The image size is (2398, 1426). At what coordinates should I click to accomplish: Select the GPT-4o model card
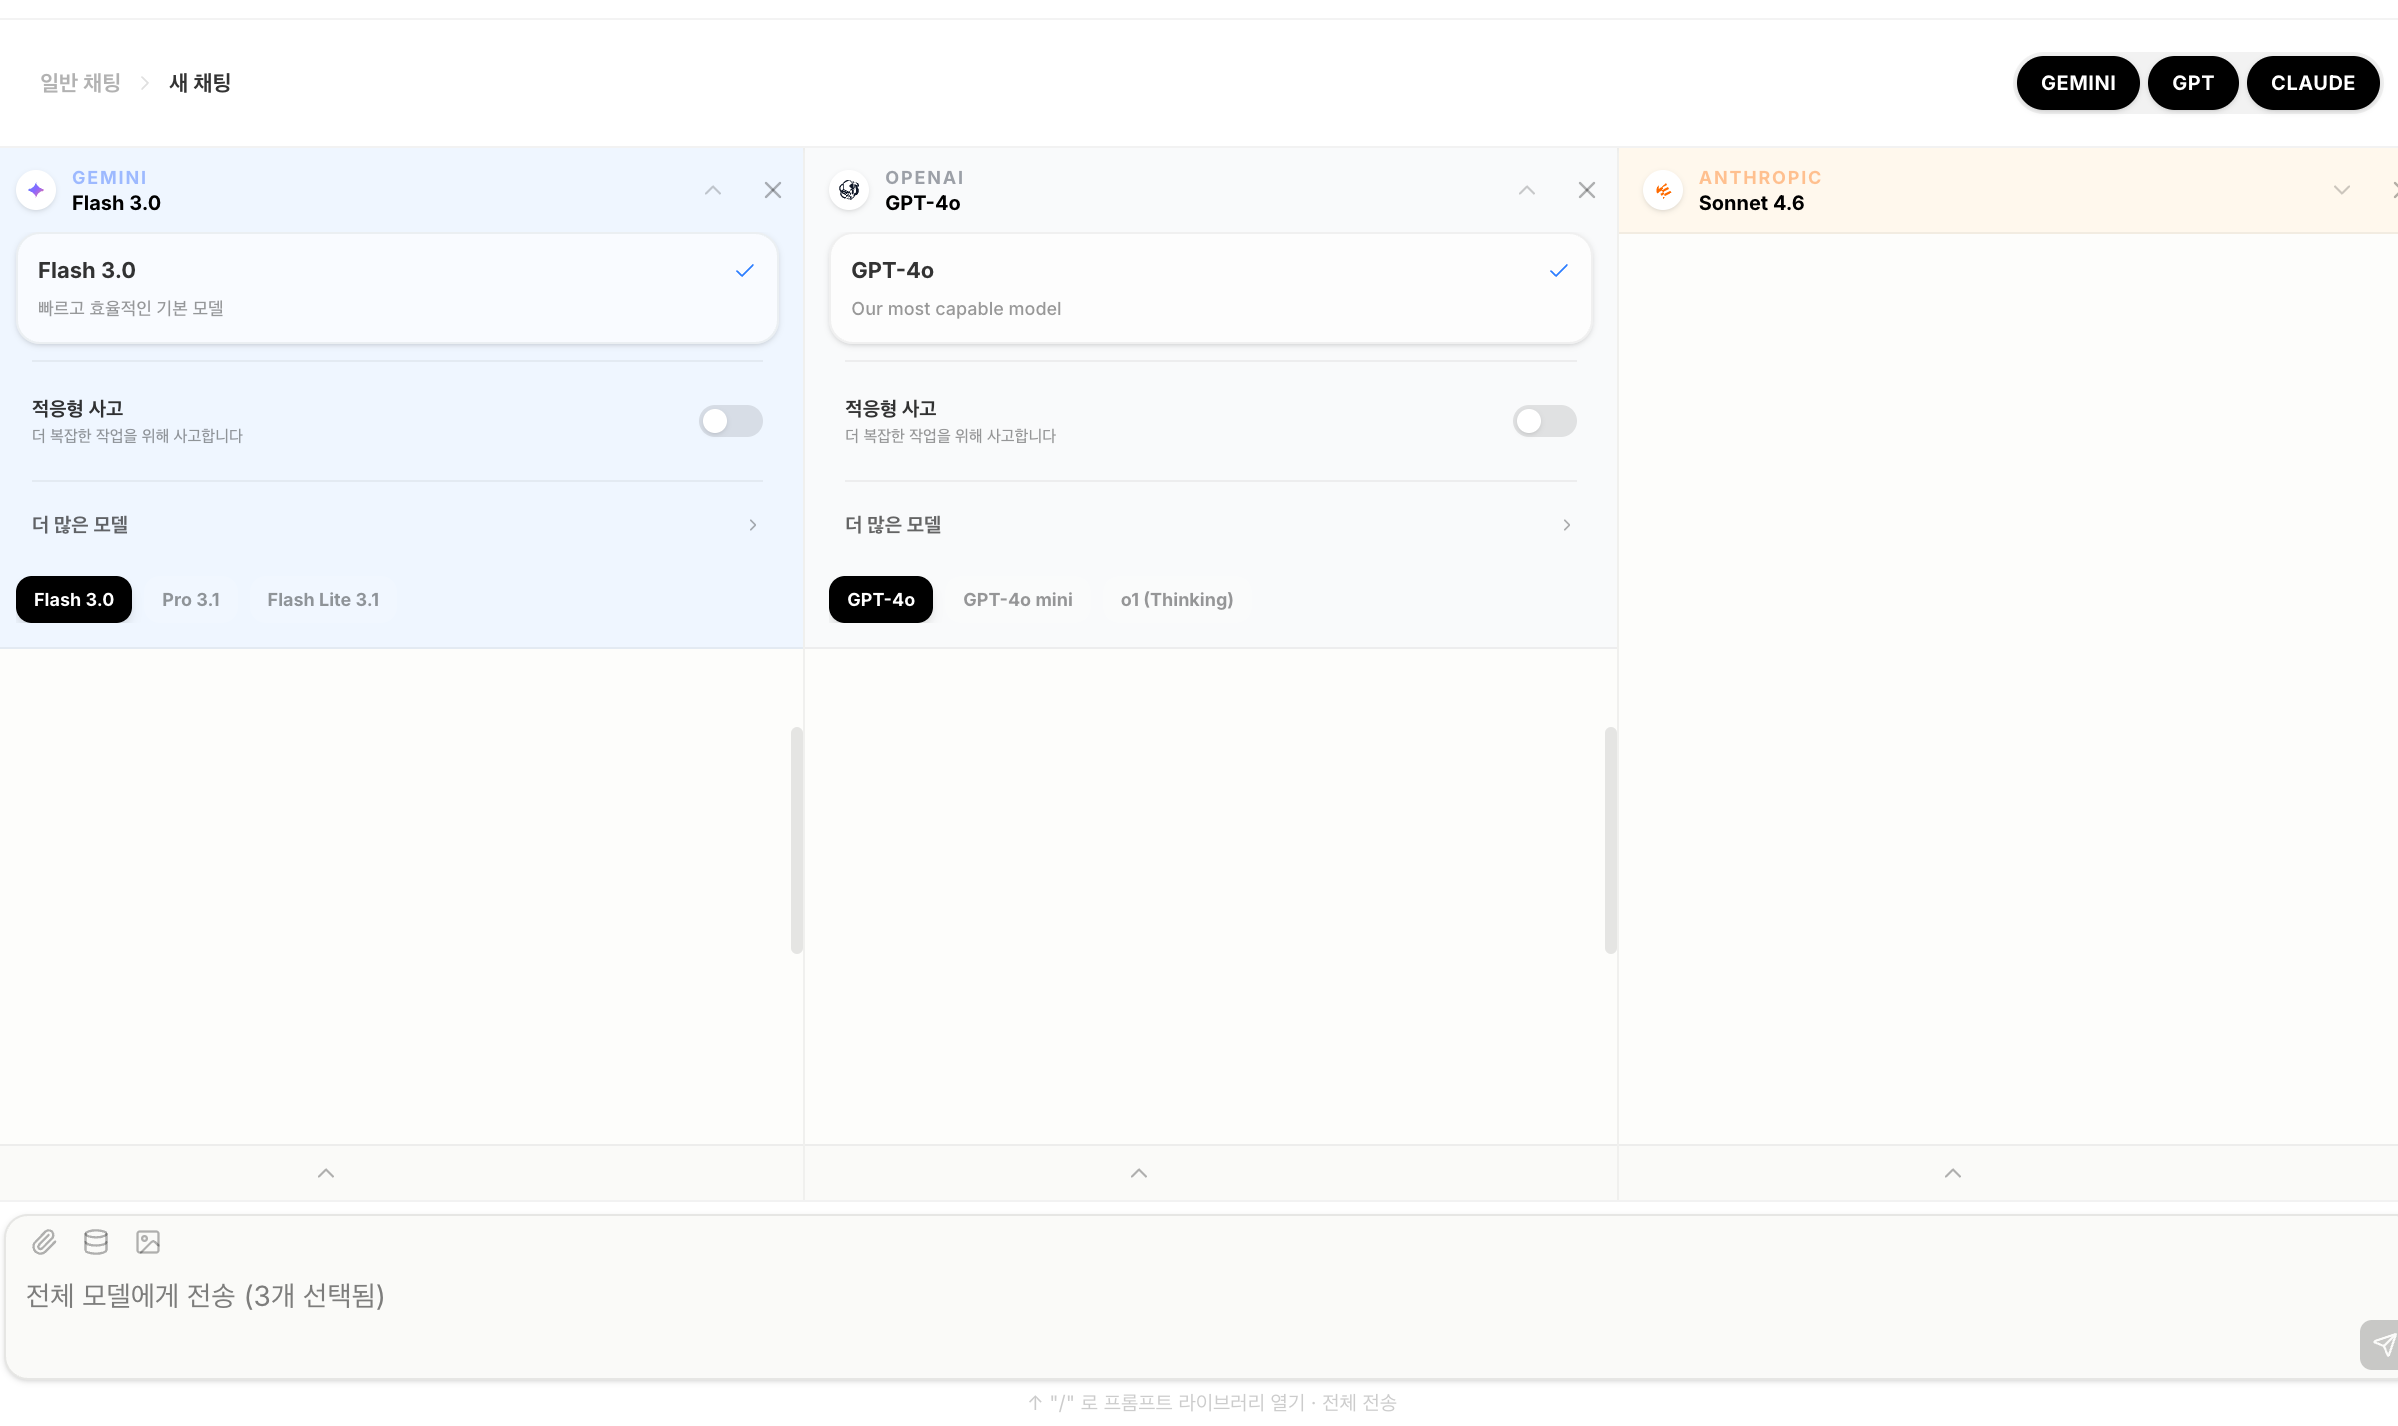[x=1211, y=289]
